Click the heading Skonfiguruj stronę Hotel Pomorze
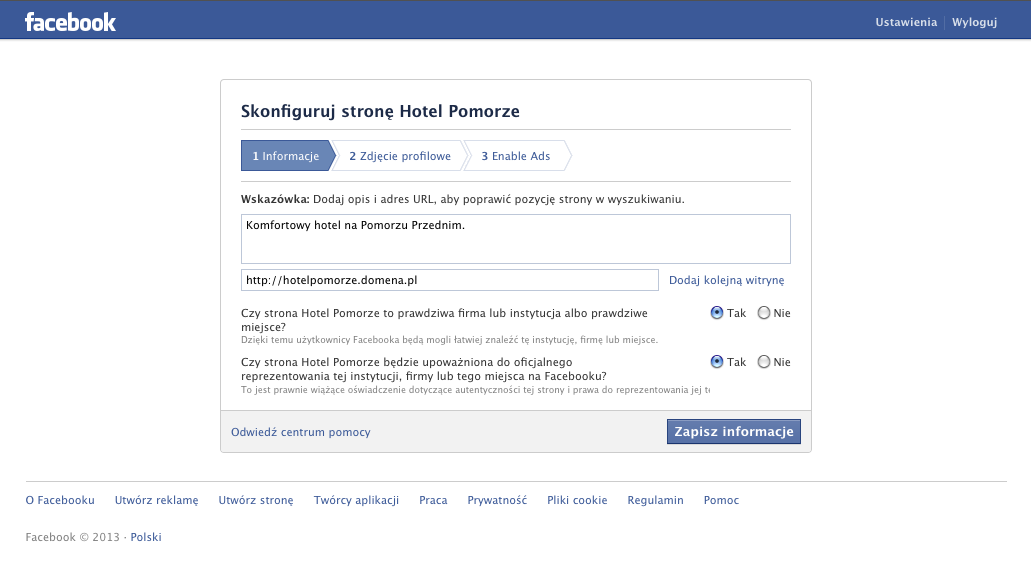The height and width of the screenshot is (575, 1031). (380, 111)
